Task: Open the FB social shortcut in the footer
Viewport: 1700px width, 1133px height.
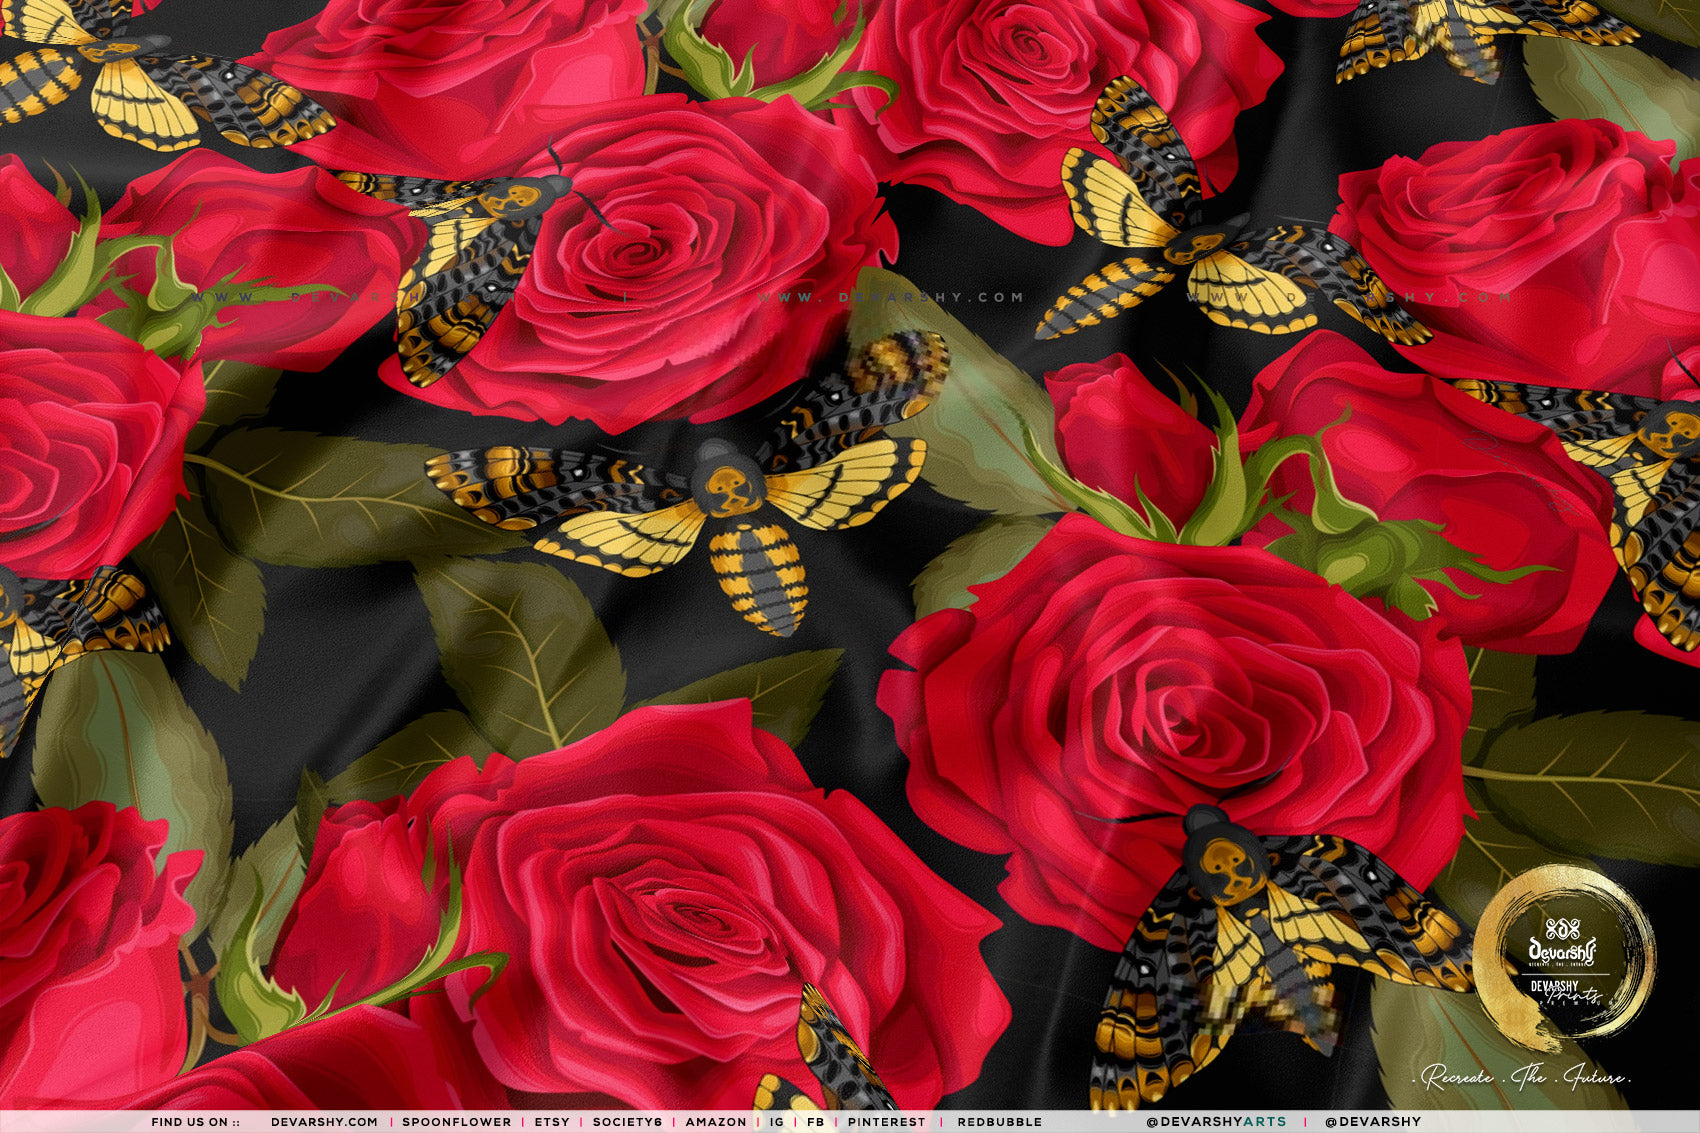Action: point(814,1122)
